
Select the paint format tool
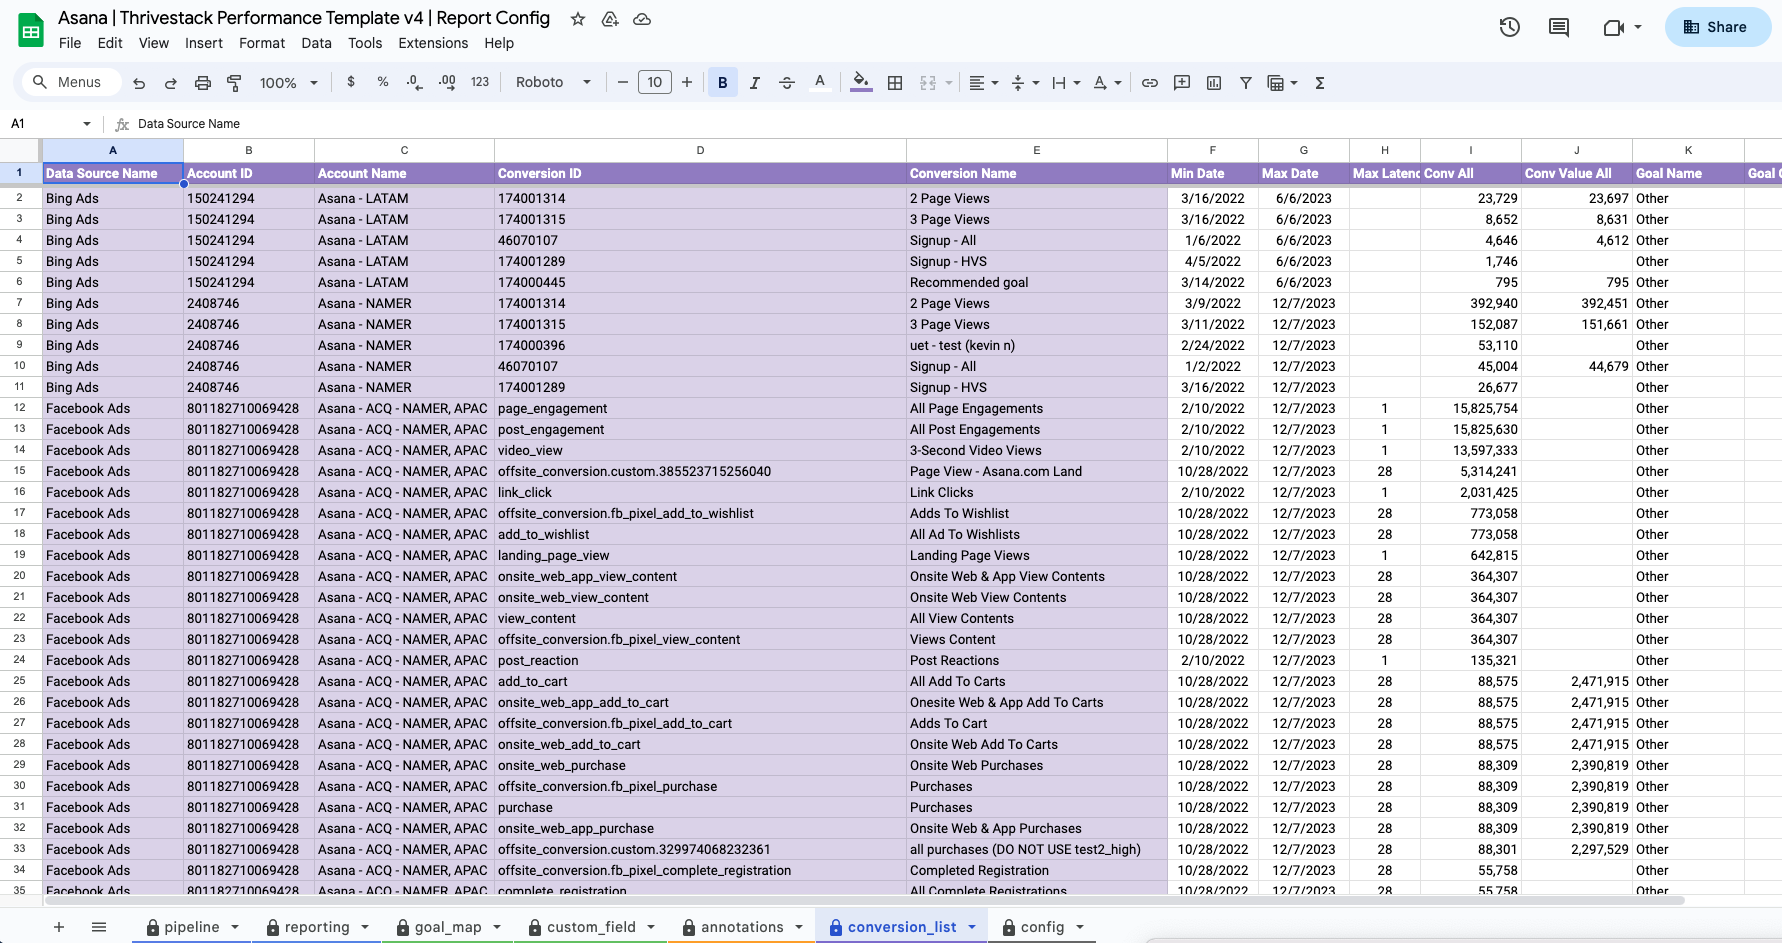[234, 83]
